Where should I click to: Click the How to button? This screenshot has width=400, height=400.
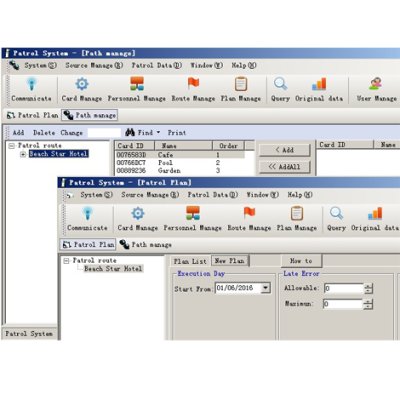(x=301, y=261)
